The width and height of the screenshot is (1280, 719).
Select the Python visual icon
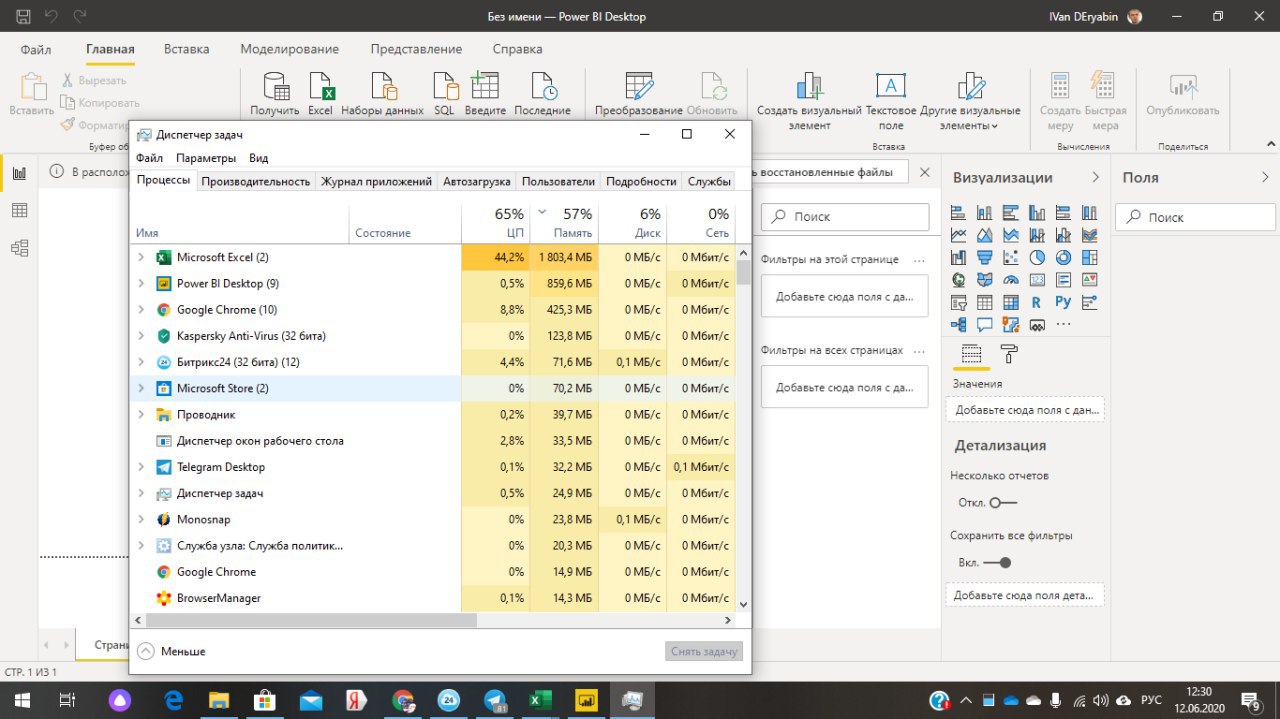coord(1063,302)
